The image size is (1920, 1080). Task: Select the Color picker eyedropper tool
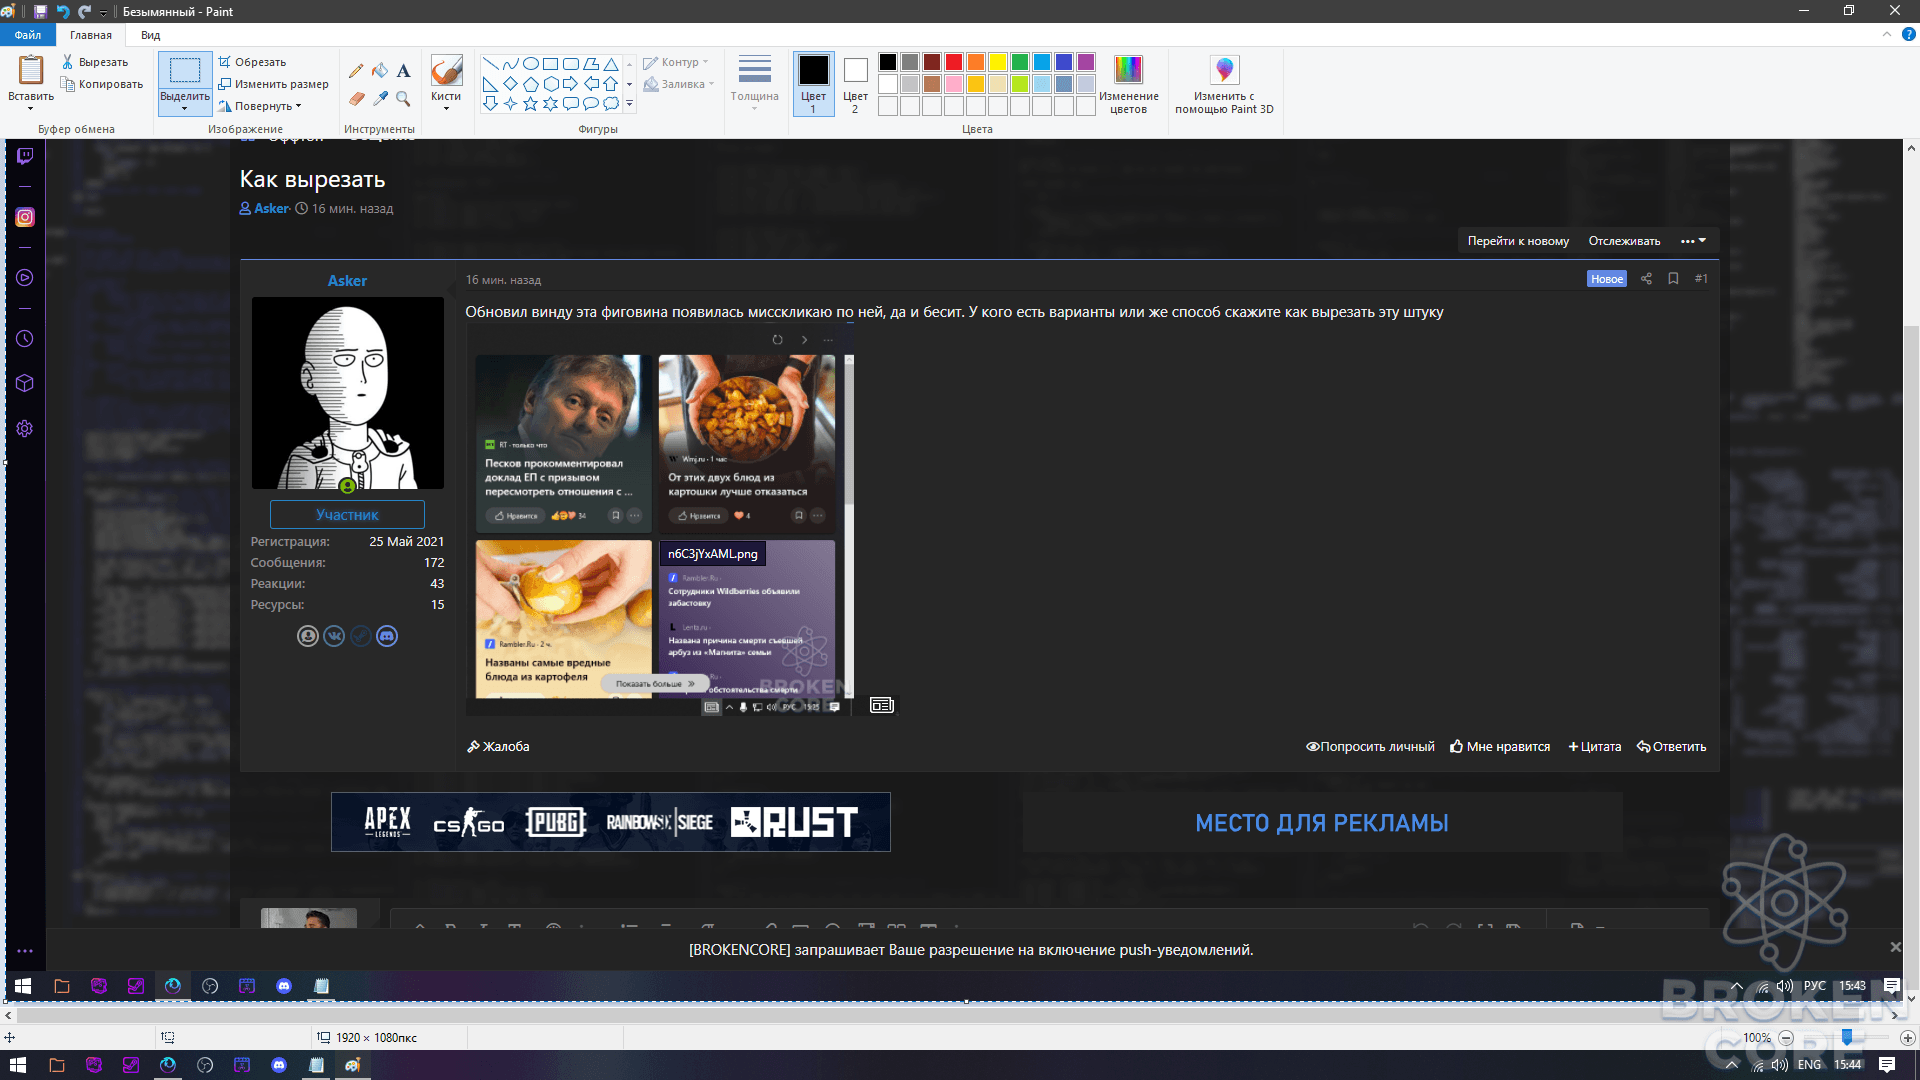[x=380, y=98]
